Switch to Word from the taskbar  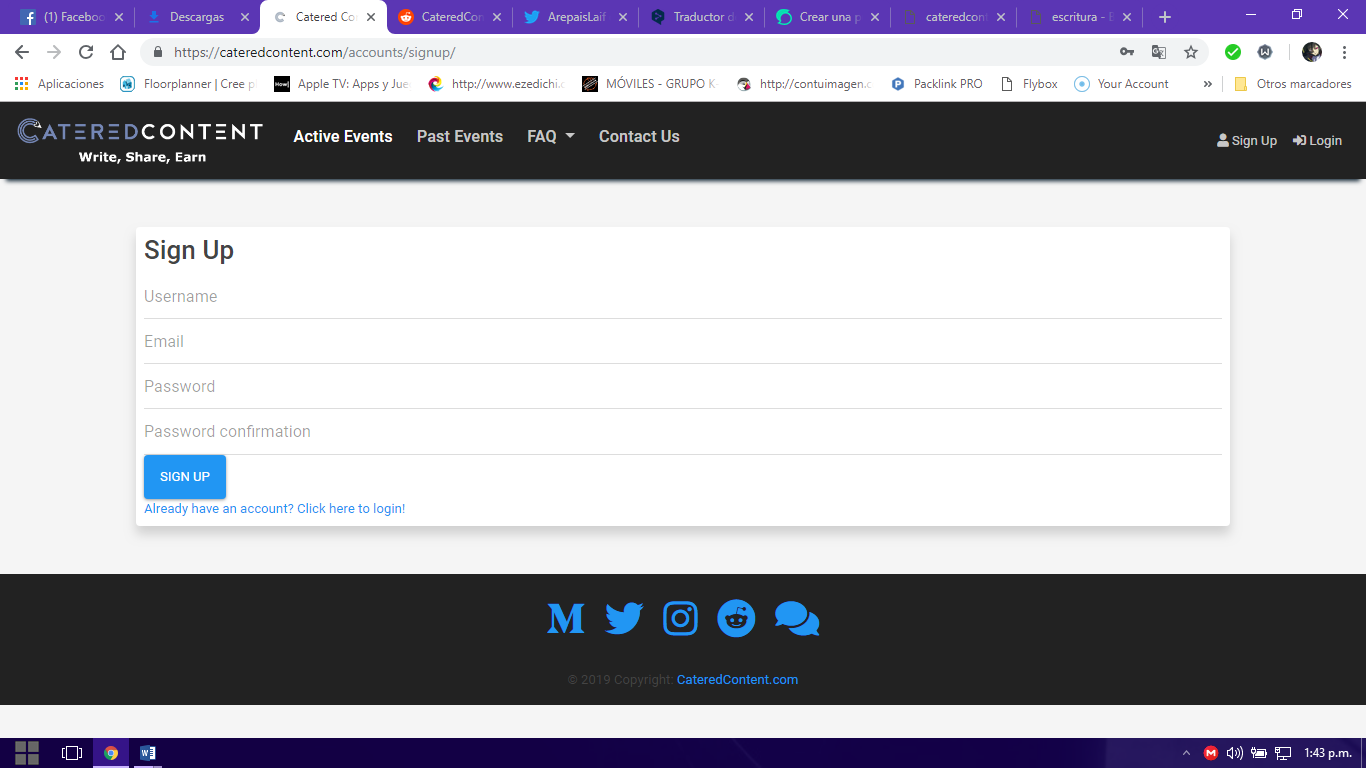(148, 753)
